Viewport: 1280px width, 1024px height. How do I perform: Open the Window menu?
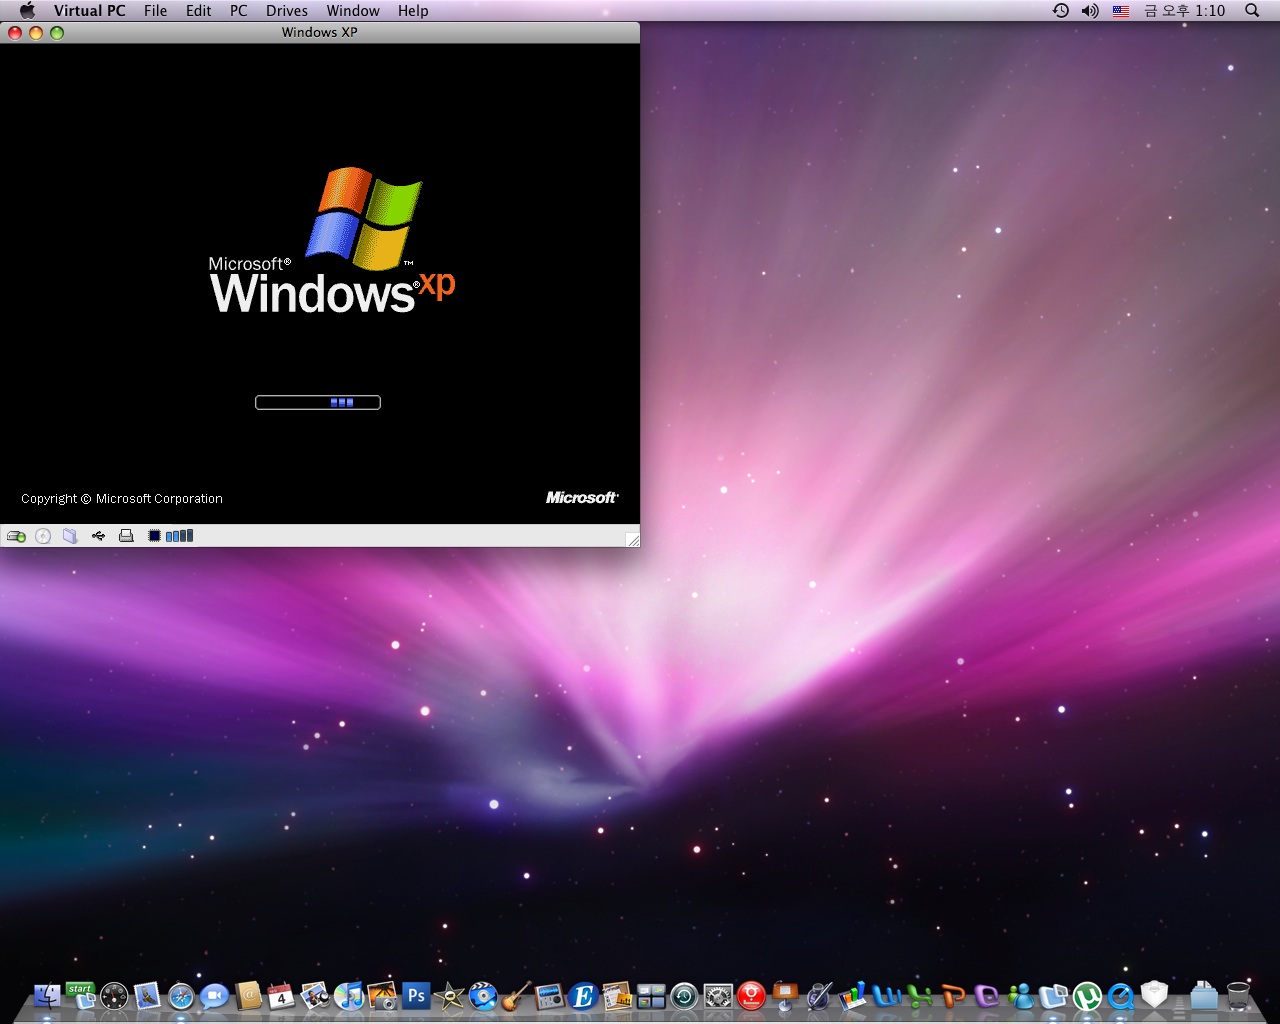pyautogui.click(x=353, y=11)
